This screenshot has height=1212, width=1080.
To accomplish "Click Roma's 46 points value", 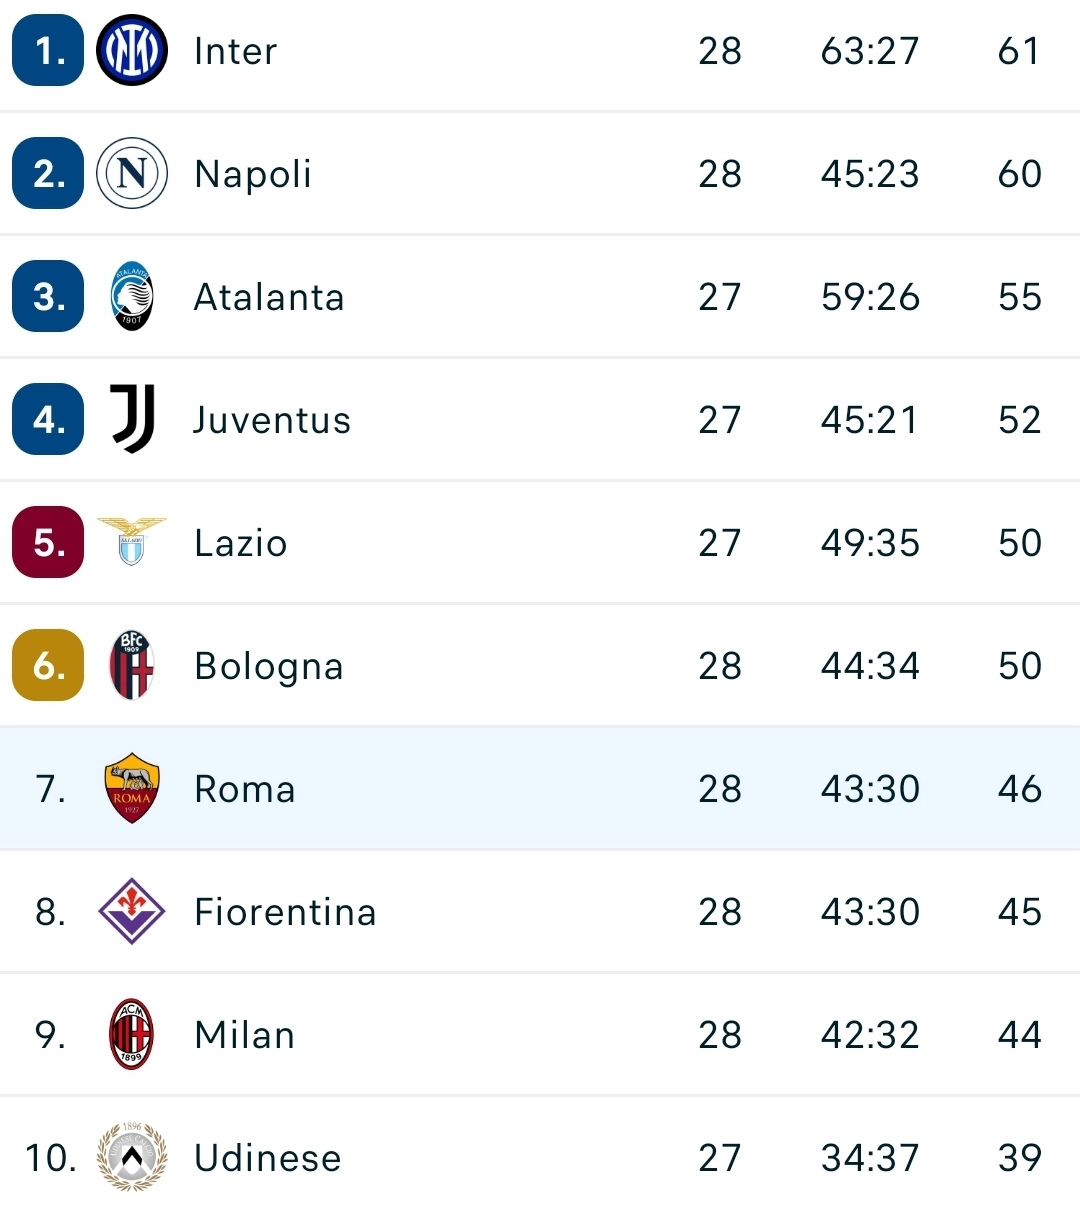I will (1020, 789).
